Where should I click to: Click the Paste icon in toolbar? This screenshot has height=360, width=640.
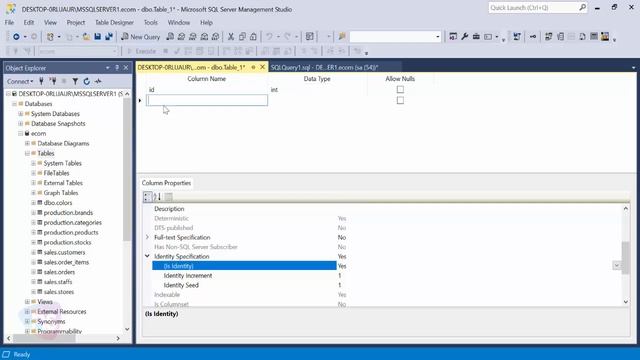tap(253, 37)
